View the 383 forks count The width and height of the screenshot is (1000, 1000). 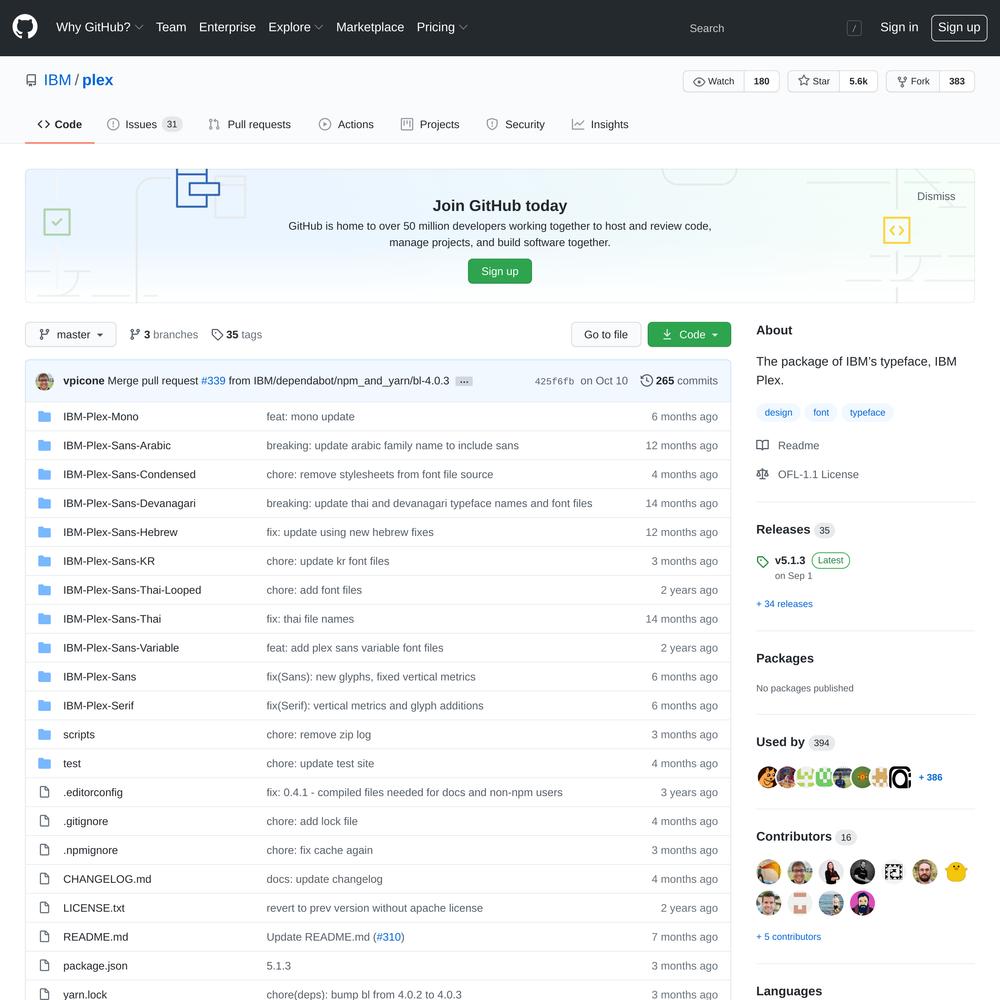point(956,81)
